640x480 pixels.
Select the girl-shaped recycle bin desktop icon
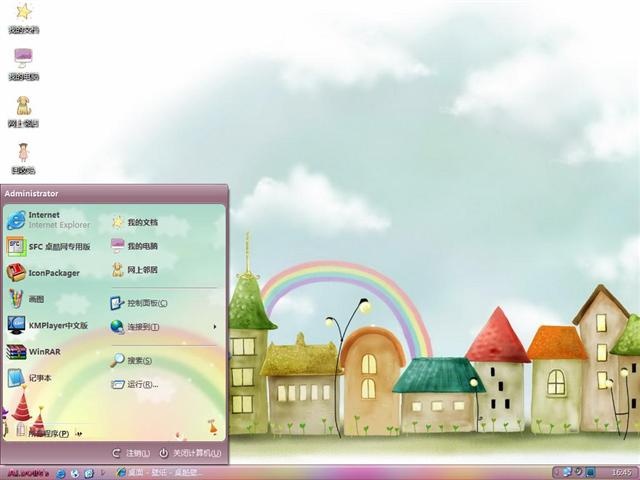[x=23, y=157]
